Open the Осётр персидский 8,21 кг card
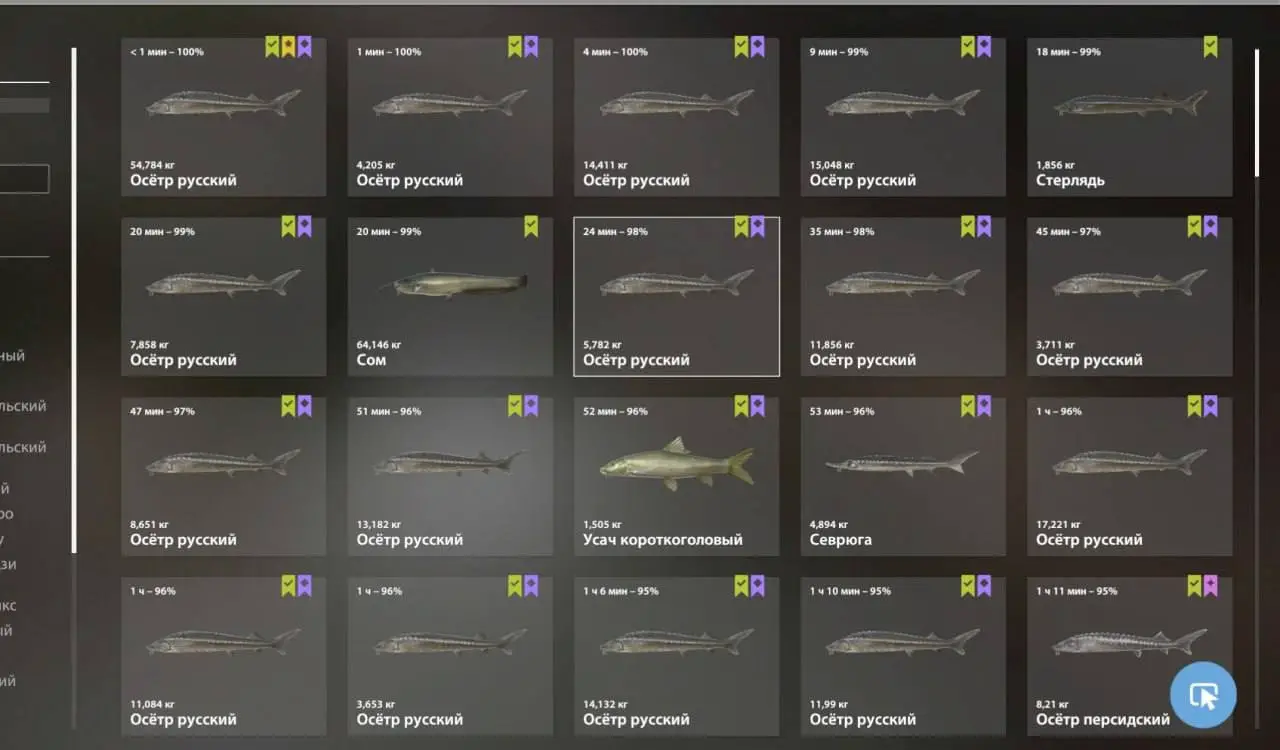Viewport: 1280px width, 750px height. (x=1130, y=656)
